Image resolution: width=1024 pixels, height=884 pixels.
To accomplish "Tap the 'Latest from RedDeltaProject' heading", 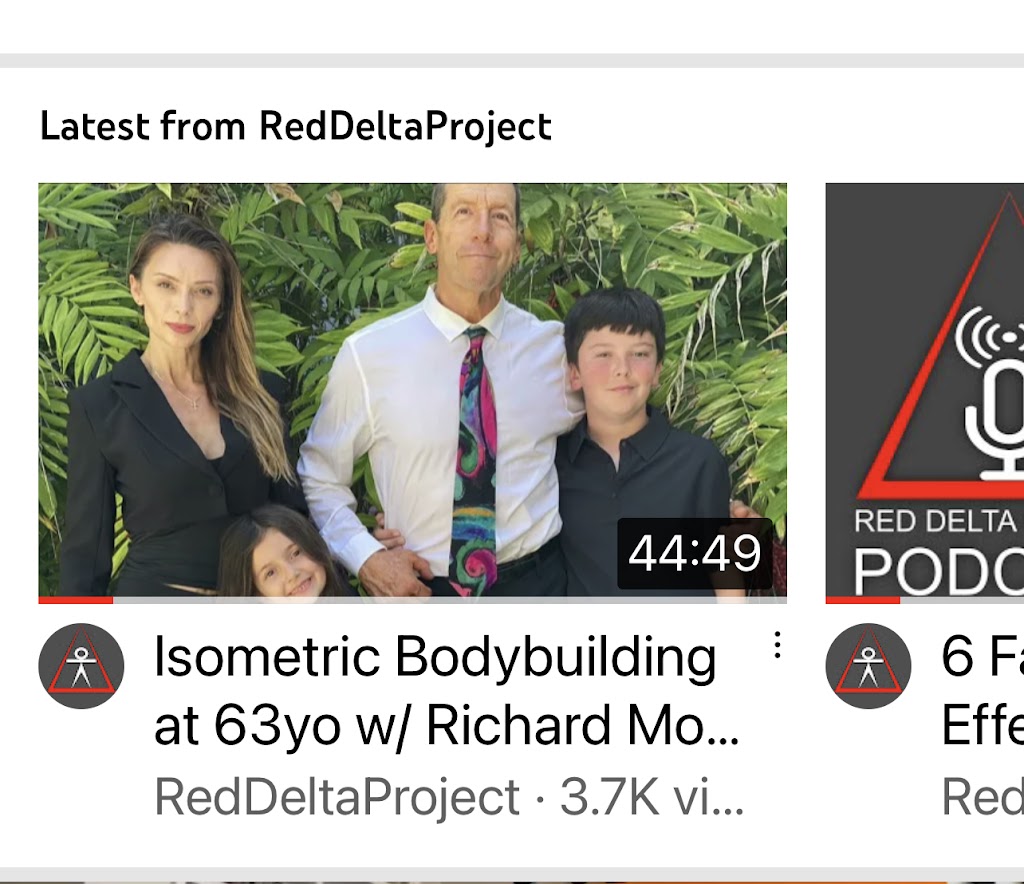I will point(296,127).
